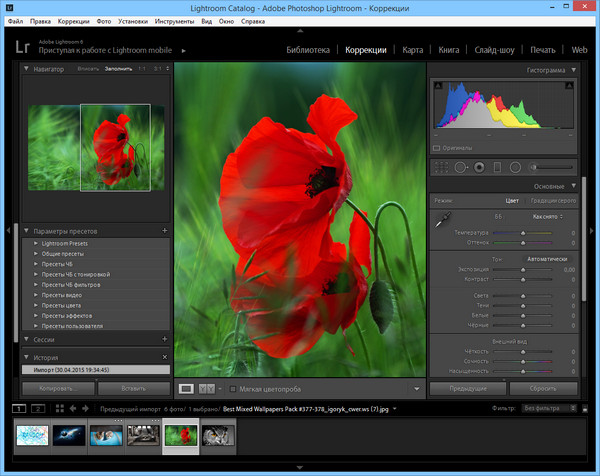Click the Сбросить button
The width and height of the screenshot is (600, 476).
click(x=543, y=387)
